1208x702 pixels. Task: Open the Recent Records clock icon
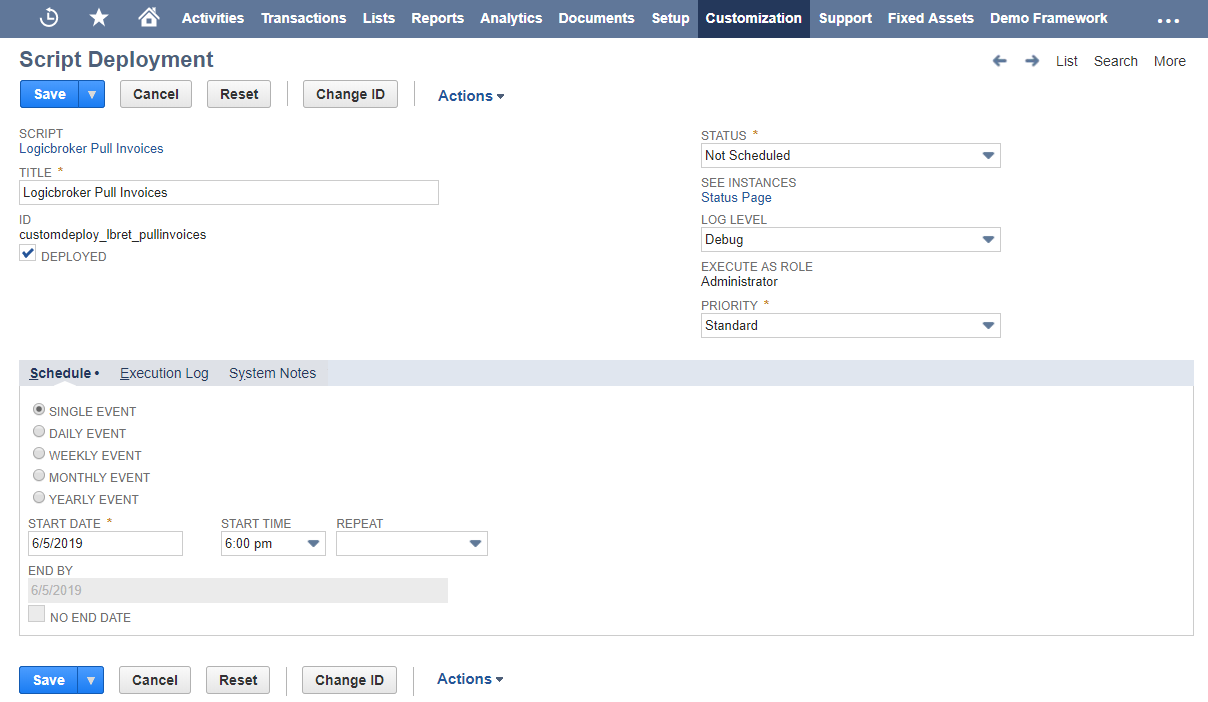49,18
